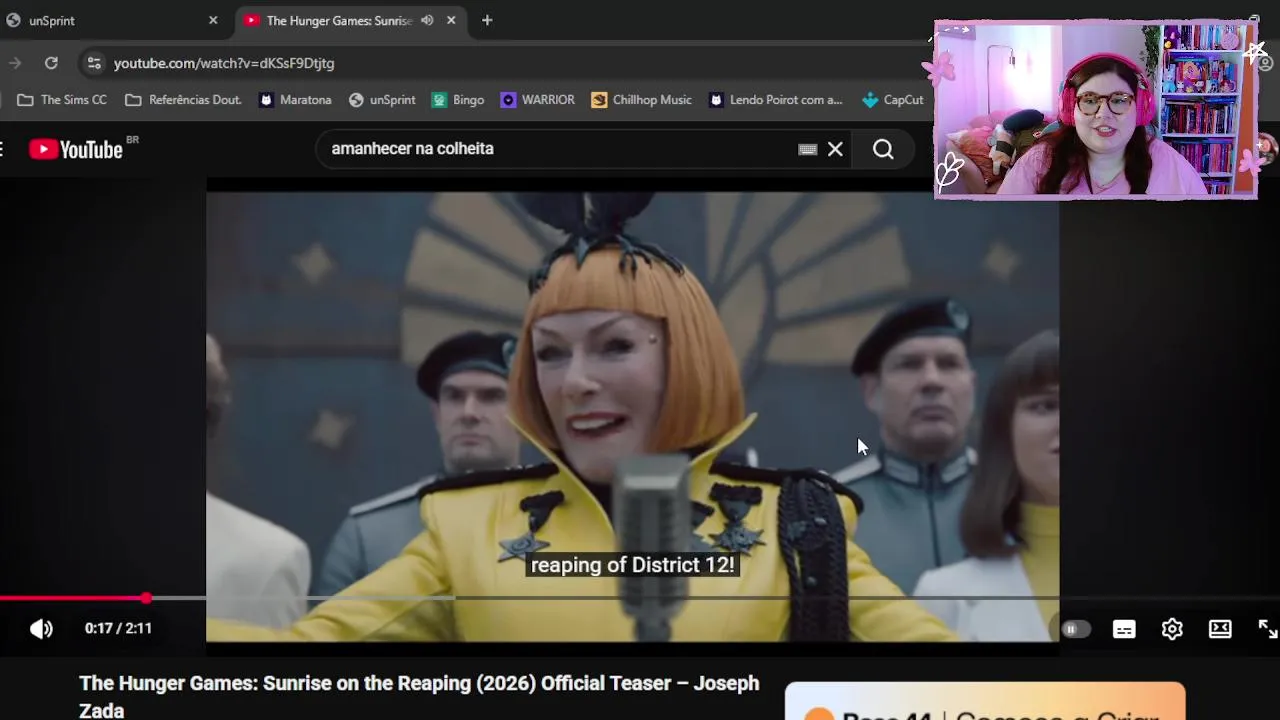Open the unSprint bookmark
The width and height of the screenshot is (1280, 720).
(x=382, y=100)
